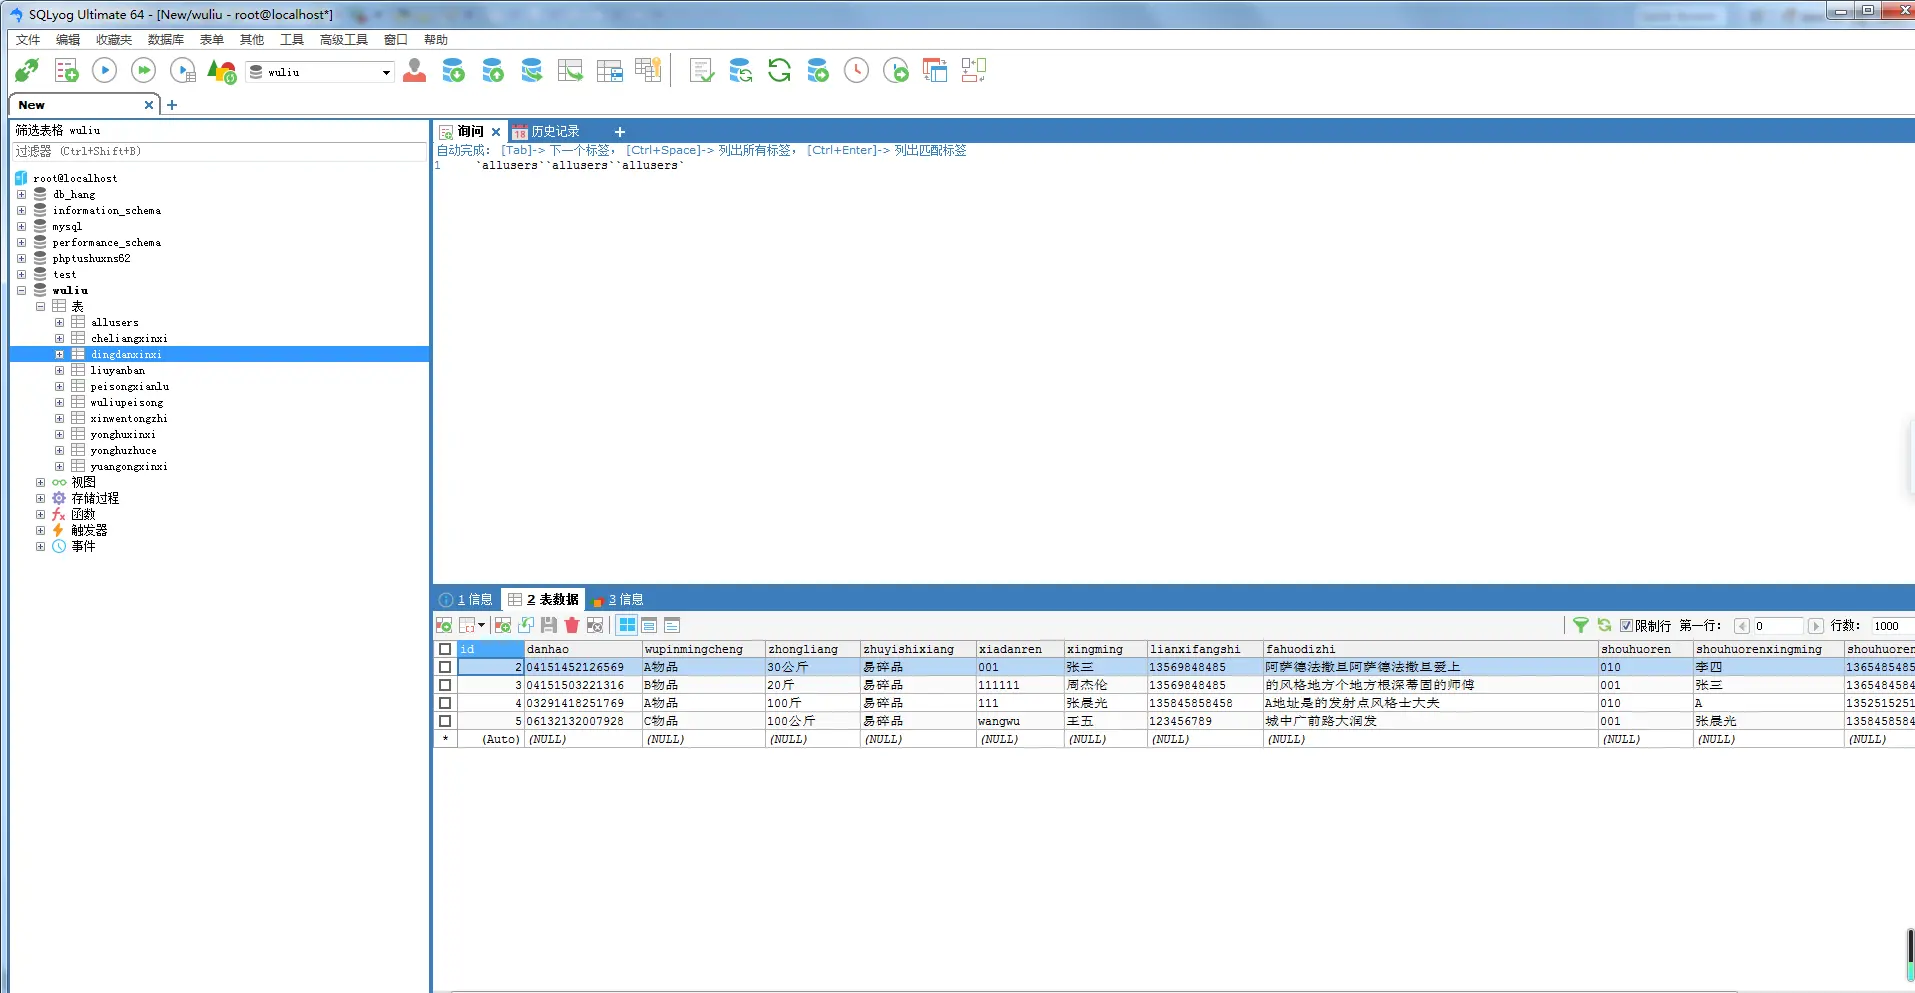The width and height of the screenshot is (1915, 993).
Task: Click the create new connection plug icon
Action: (x=27, y=71)
